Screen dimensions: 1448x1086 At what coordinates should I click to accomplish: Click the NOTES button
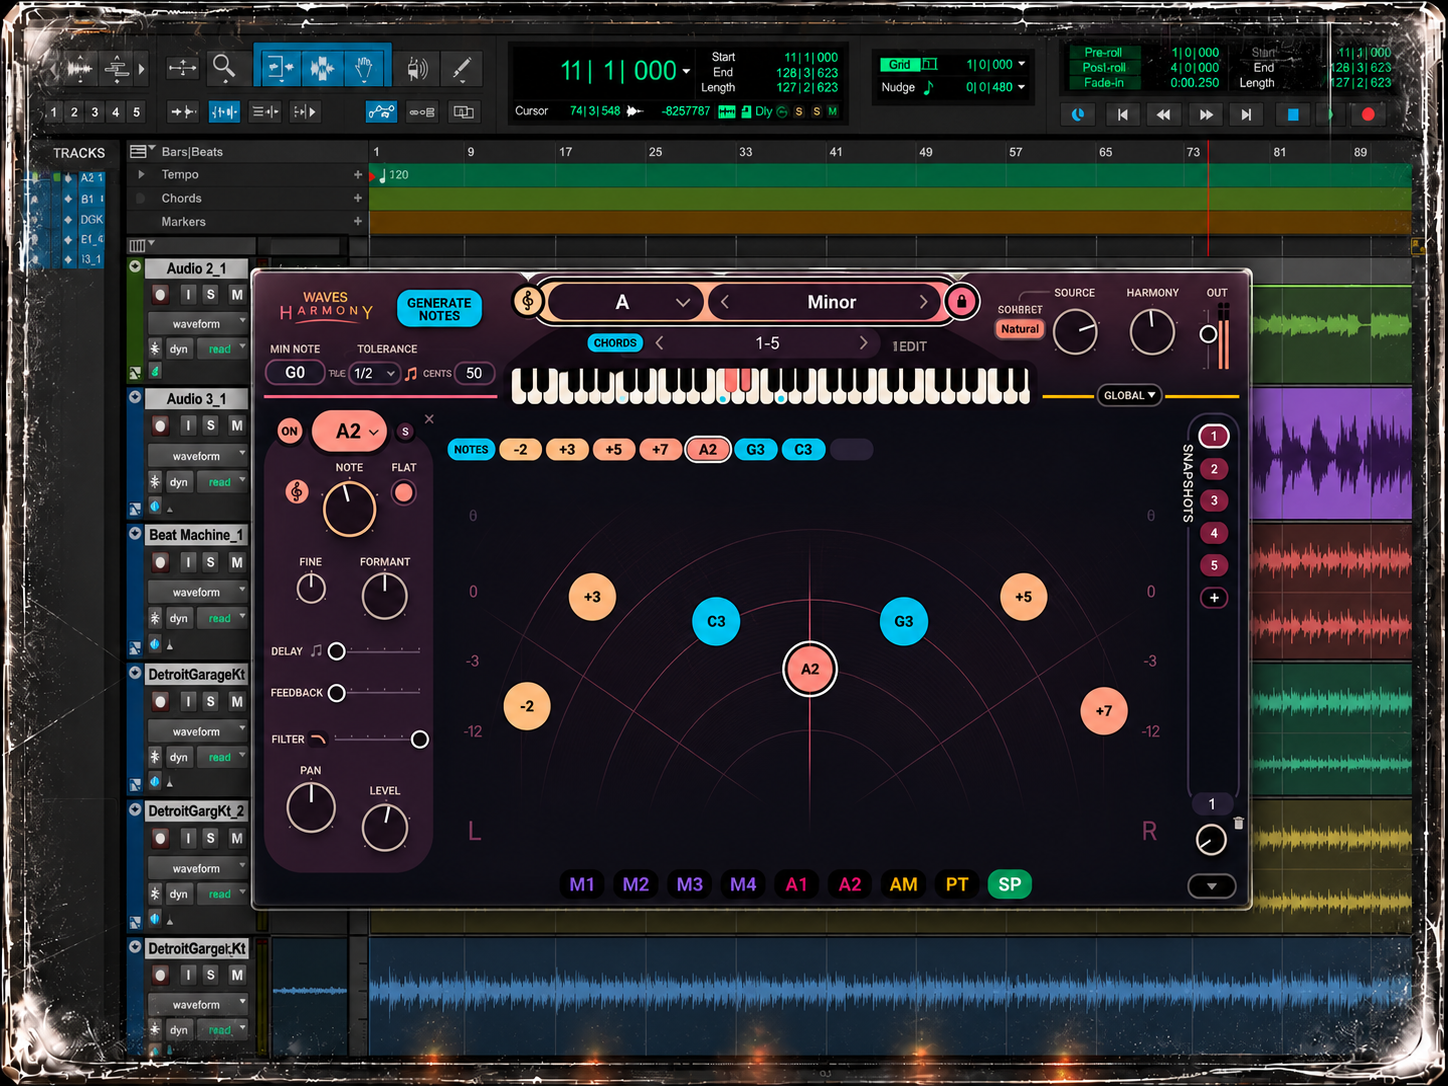click(x=471, y=450)
